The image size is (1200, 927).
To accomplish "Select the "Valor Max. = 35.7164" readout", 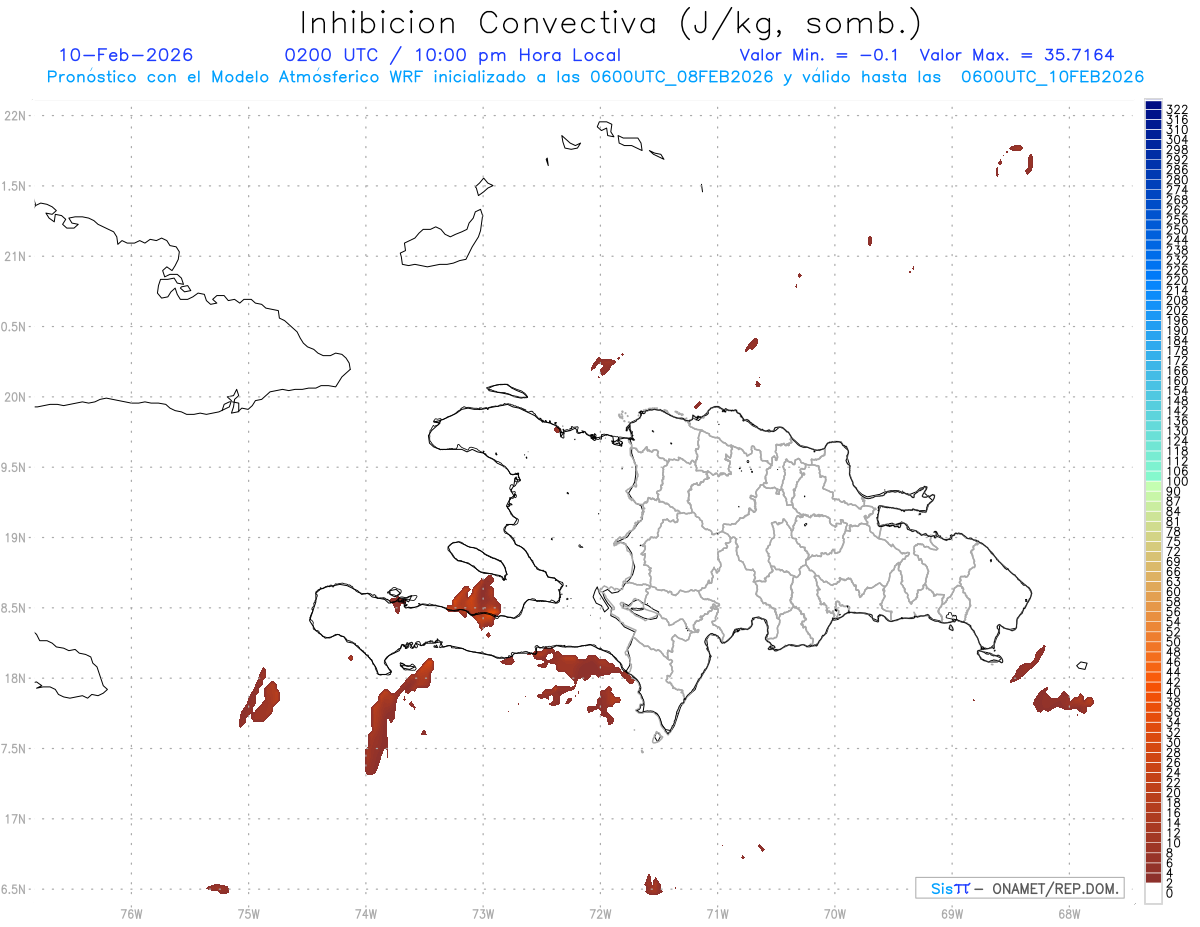I will click(1017, 55).
